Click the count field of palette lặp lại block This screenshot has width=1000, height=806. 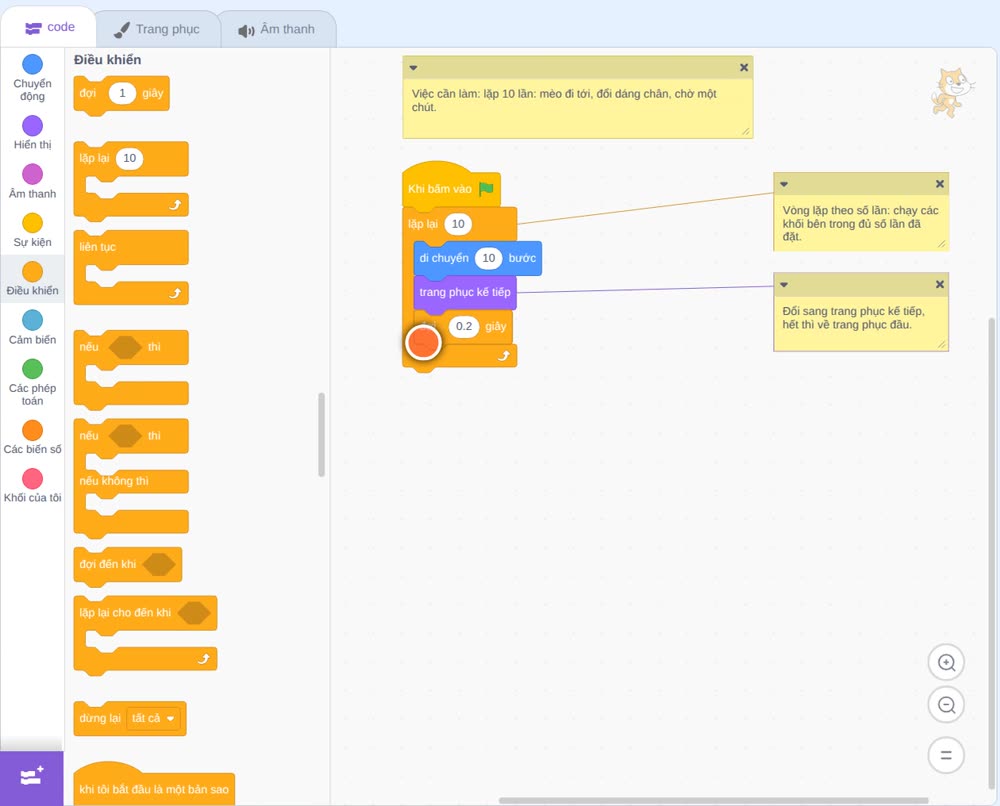129,158
